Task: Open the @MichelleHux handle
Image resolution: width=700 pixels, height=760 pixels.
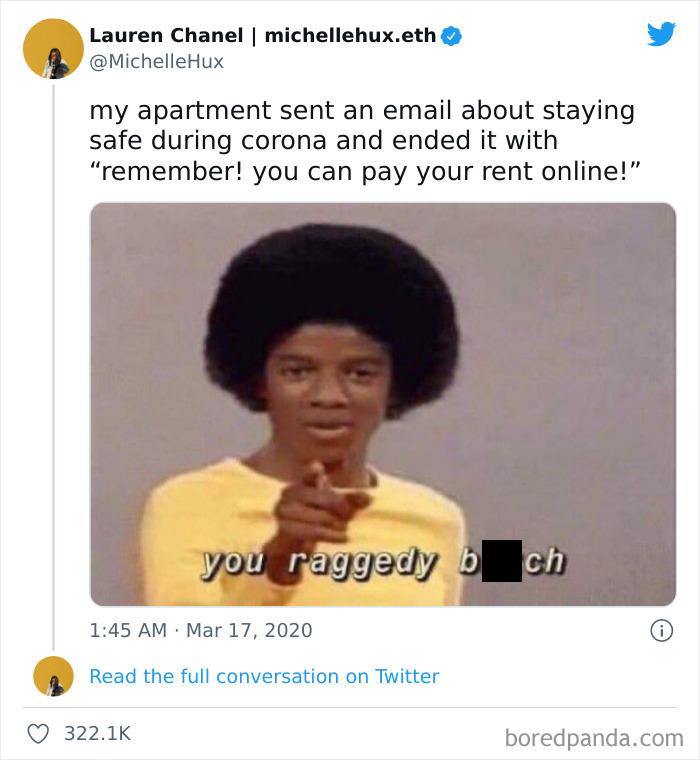Action: pyautogui.click(x=157, y=62)
